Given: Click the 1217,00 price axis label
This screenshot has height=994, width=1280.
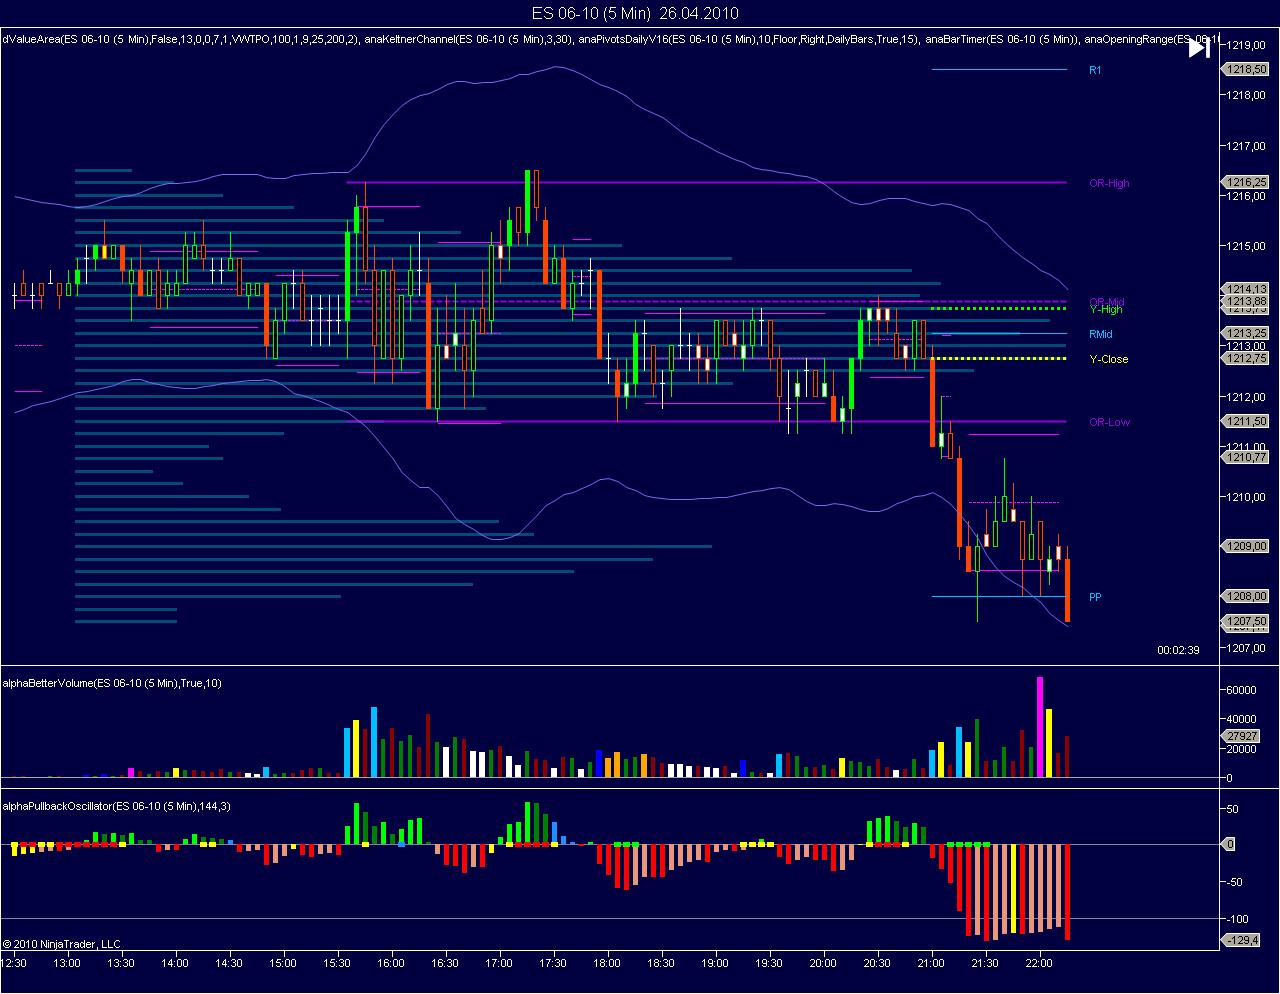Looking at the screenshot, I should [x=1248, y=146].
